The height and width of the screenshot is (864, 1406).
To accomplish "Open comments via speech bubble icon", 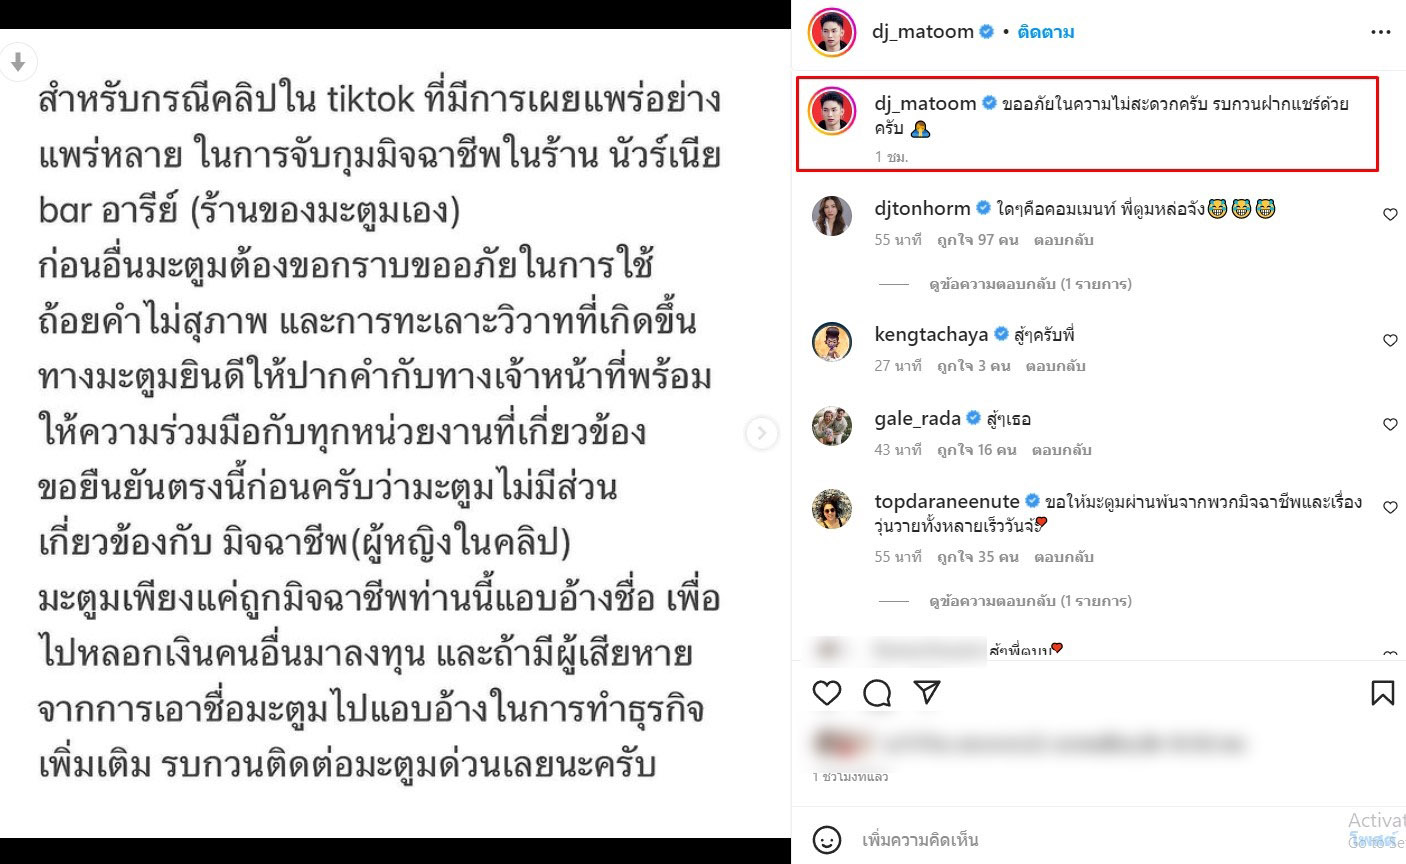I will pyautogui.click(x=877, y=693).
